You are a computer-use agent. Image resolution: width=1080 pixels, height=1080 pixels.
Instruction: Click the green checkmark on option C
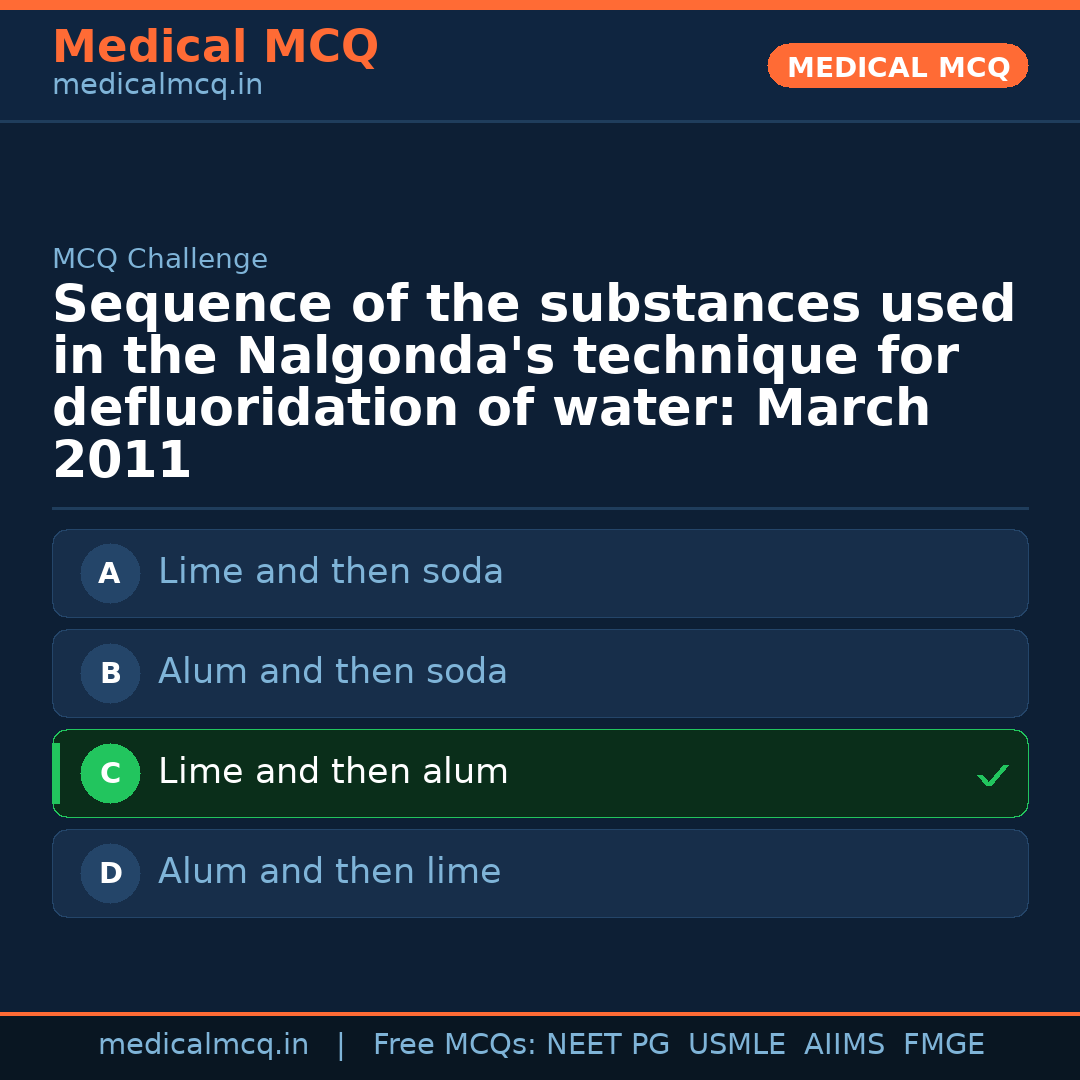click(992, 775)
